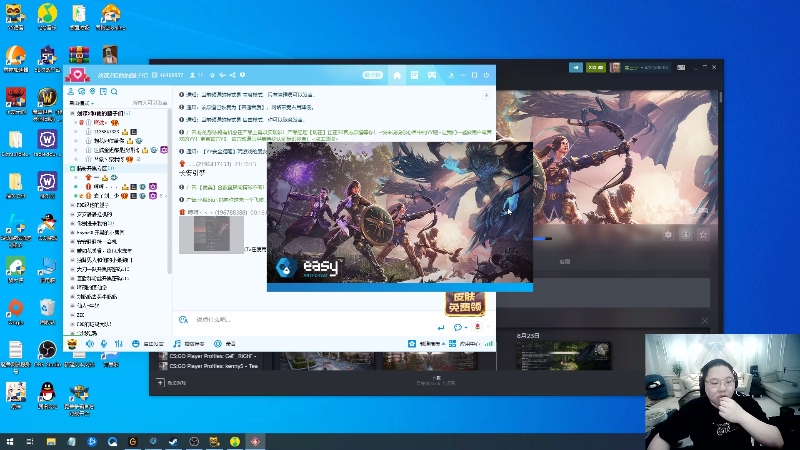Copy the YY channel ID number
800x450 pixels.
pyautogui.click(x=171, y=75)
